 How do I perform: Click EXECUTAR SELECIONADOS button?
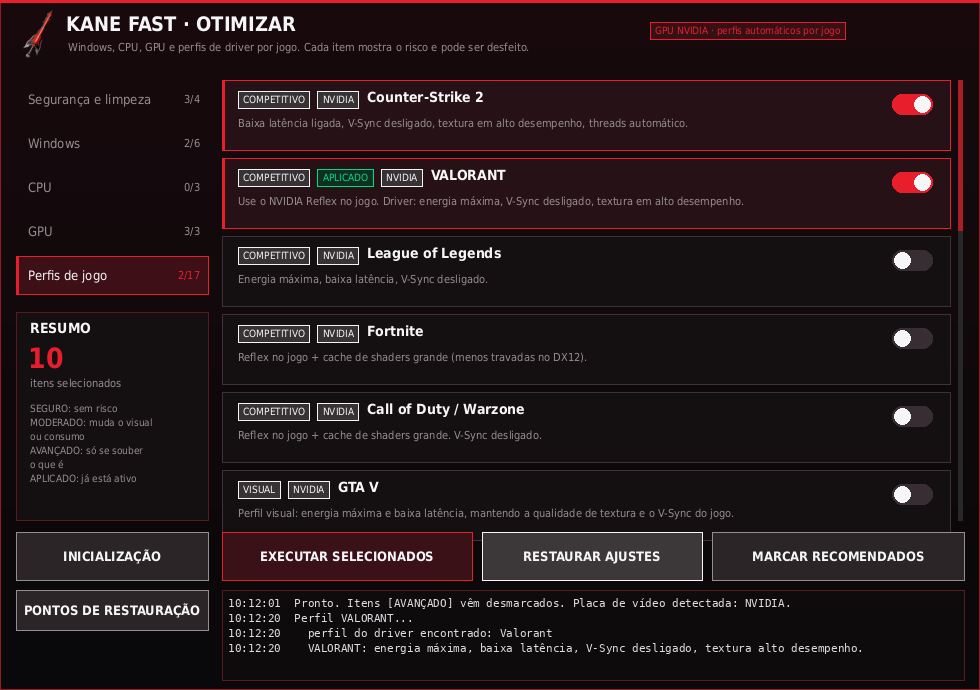347,556
